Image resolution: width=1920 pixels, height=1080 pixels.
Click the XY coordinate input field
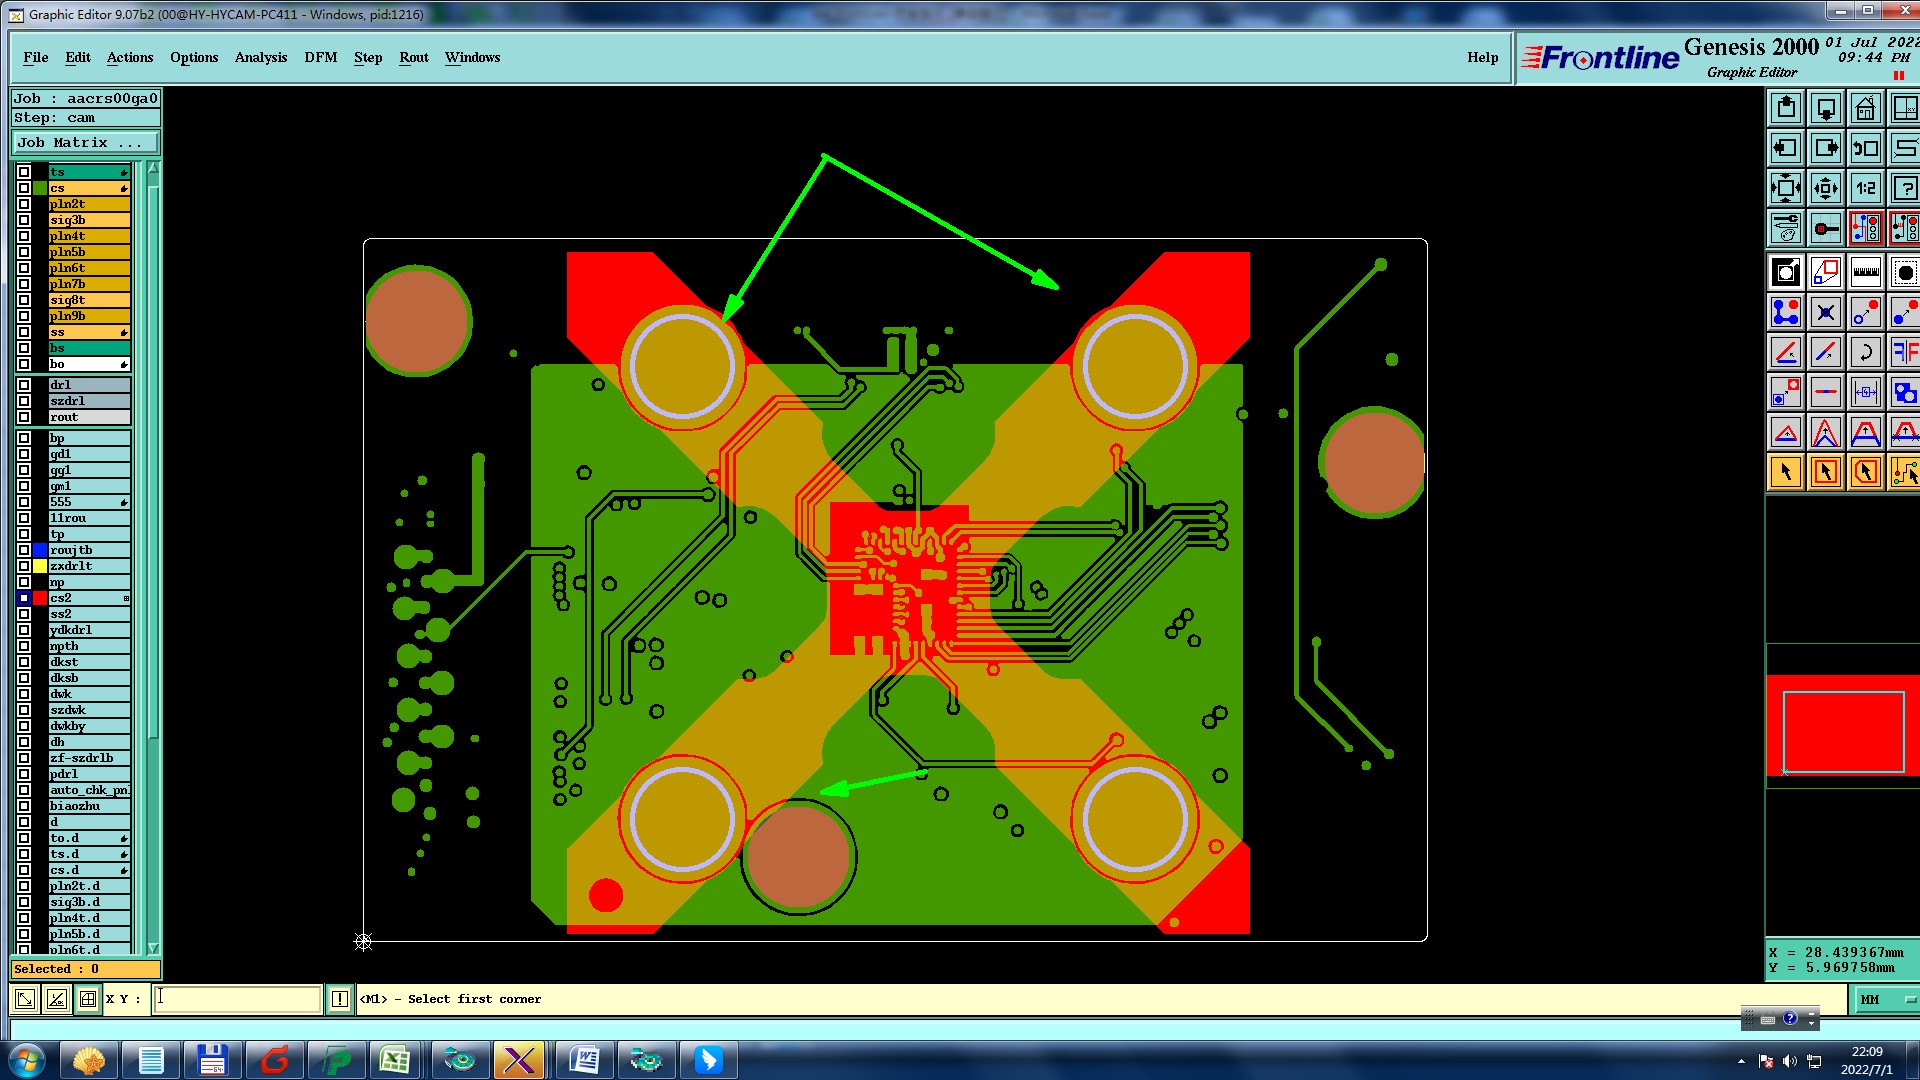tap(238, 999)
